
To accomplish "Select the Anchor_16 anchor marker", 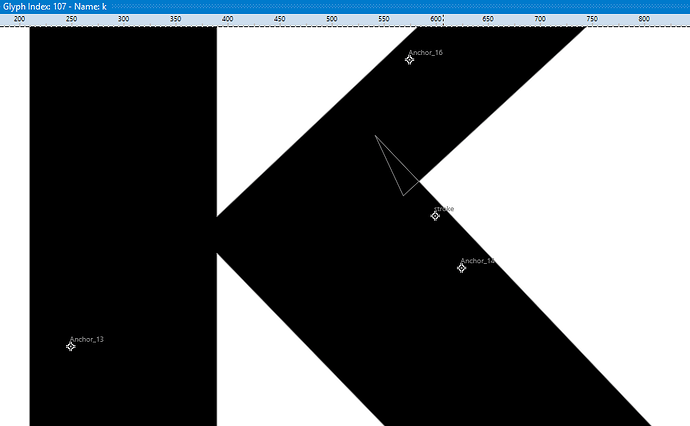I will 409,60.
